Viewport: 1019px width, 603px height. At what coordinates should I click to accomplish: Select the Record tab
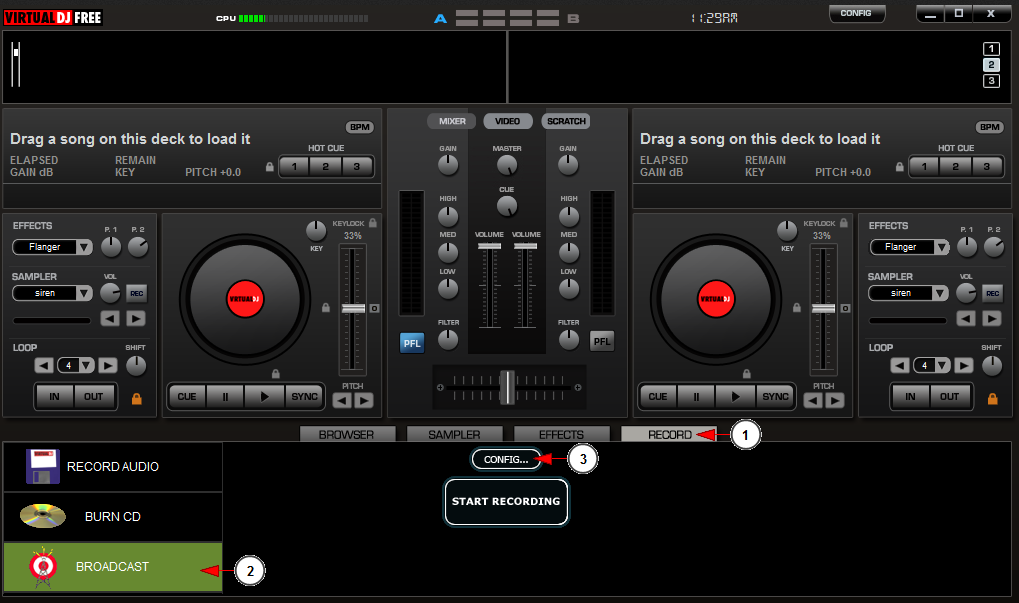(669, 434)
